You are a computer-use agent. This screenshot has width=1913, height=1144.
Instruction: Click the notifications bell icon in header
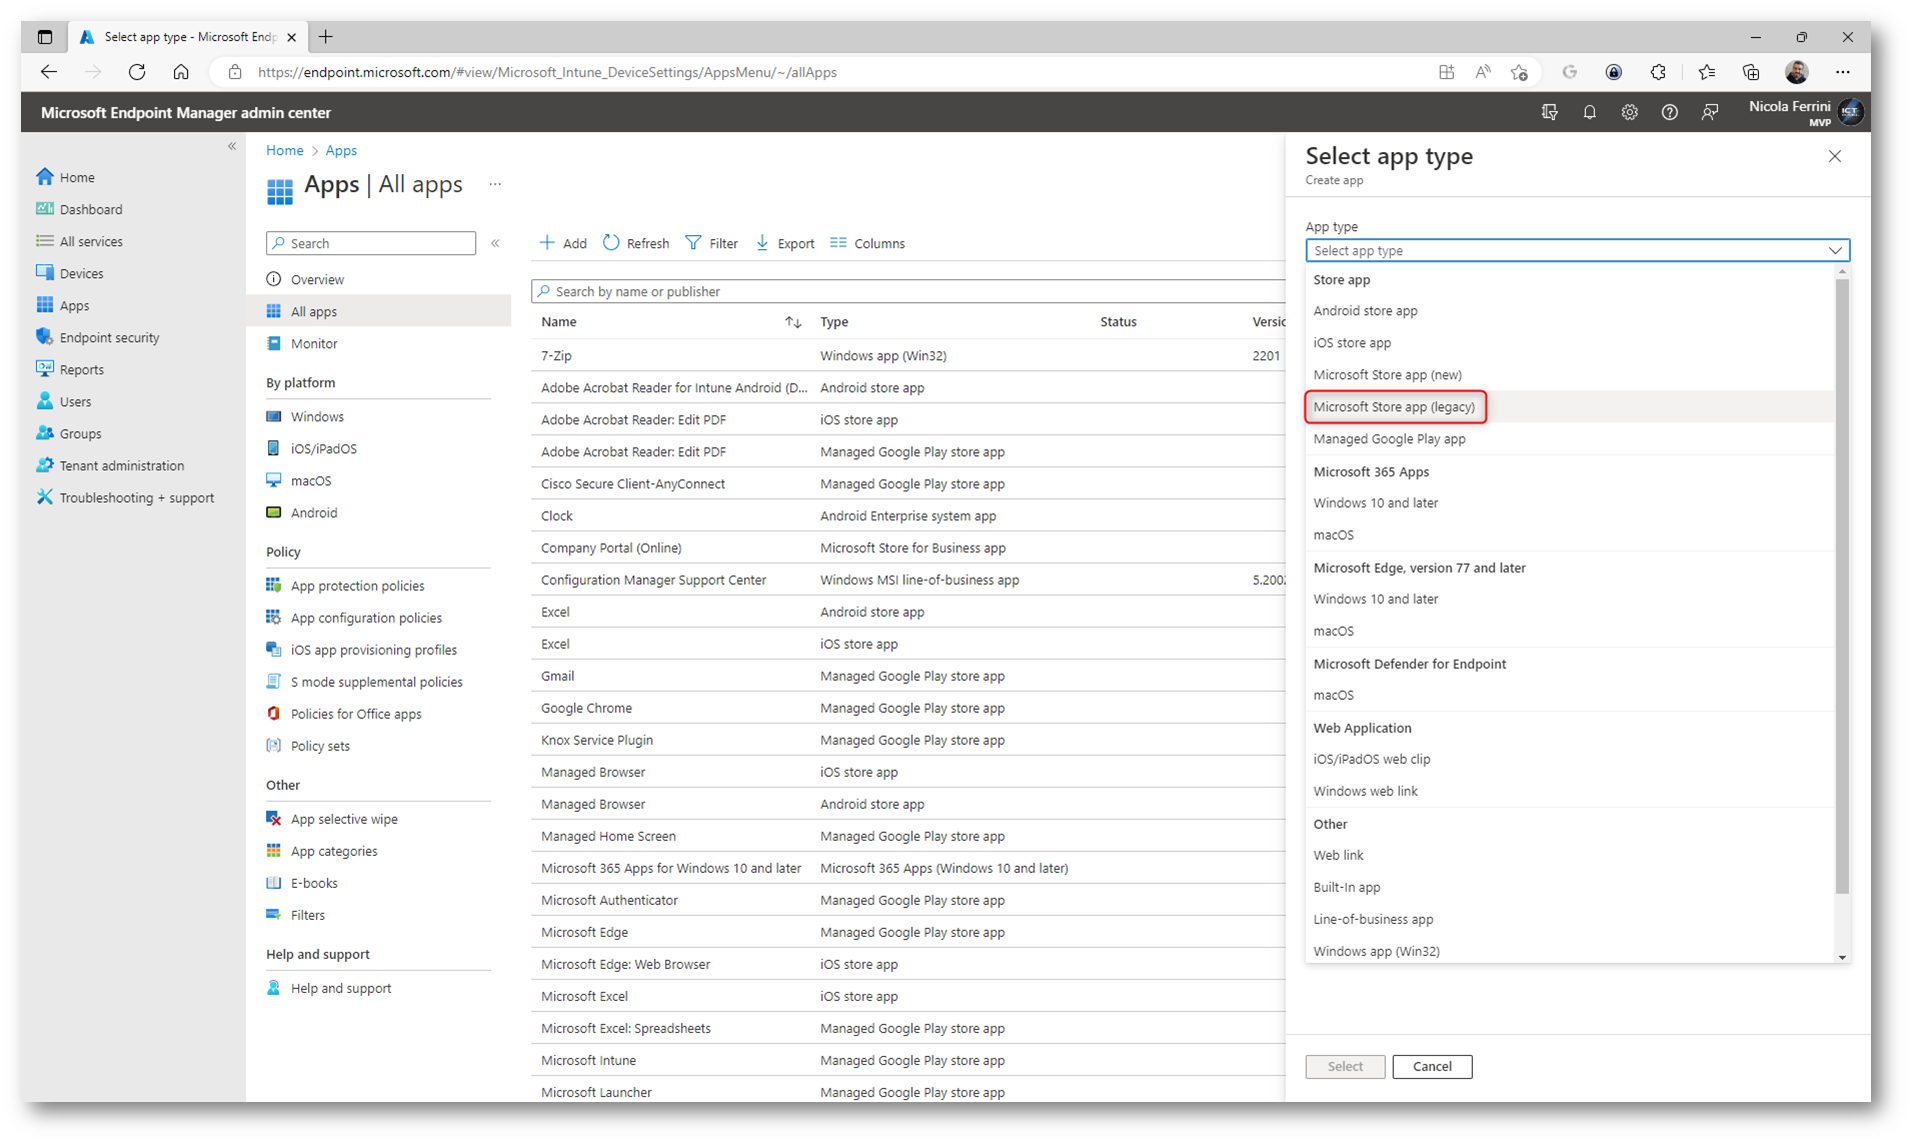[x=1589, y=113]
